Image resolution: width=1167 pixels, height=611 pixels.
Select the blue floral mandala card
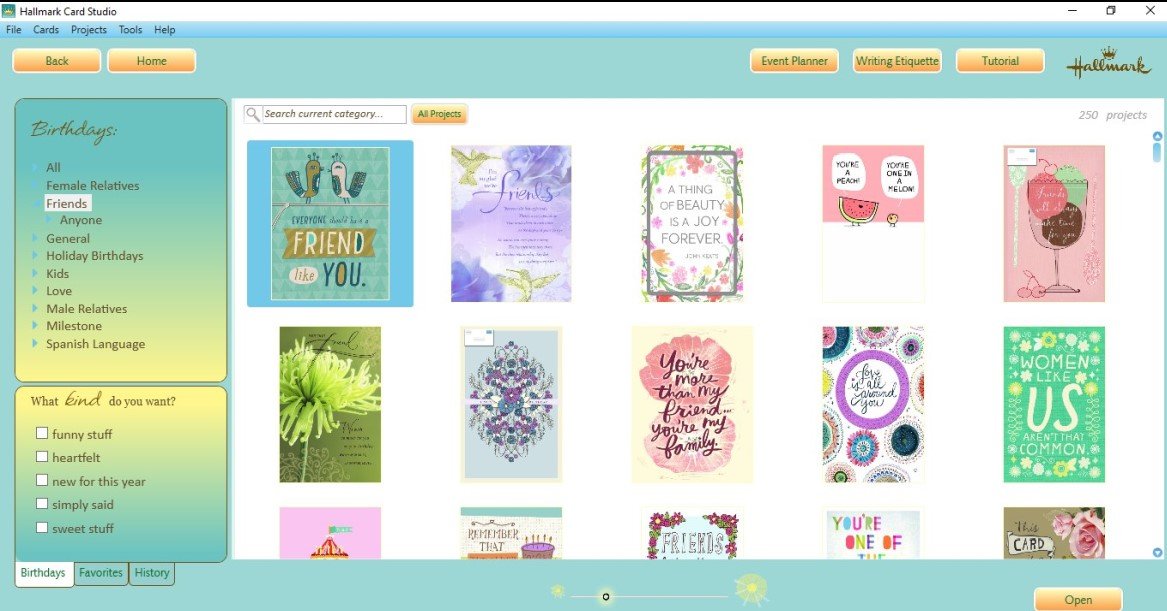(x=511, y=404)
